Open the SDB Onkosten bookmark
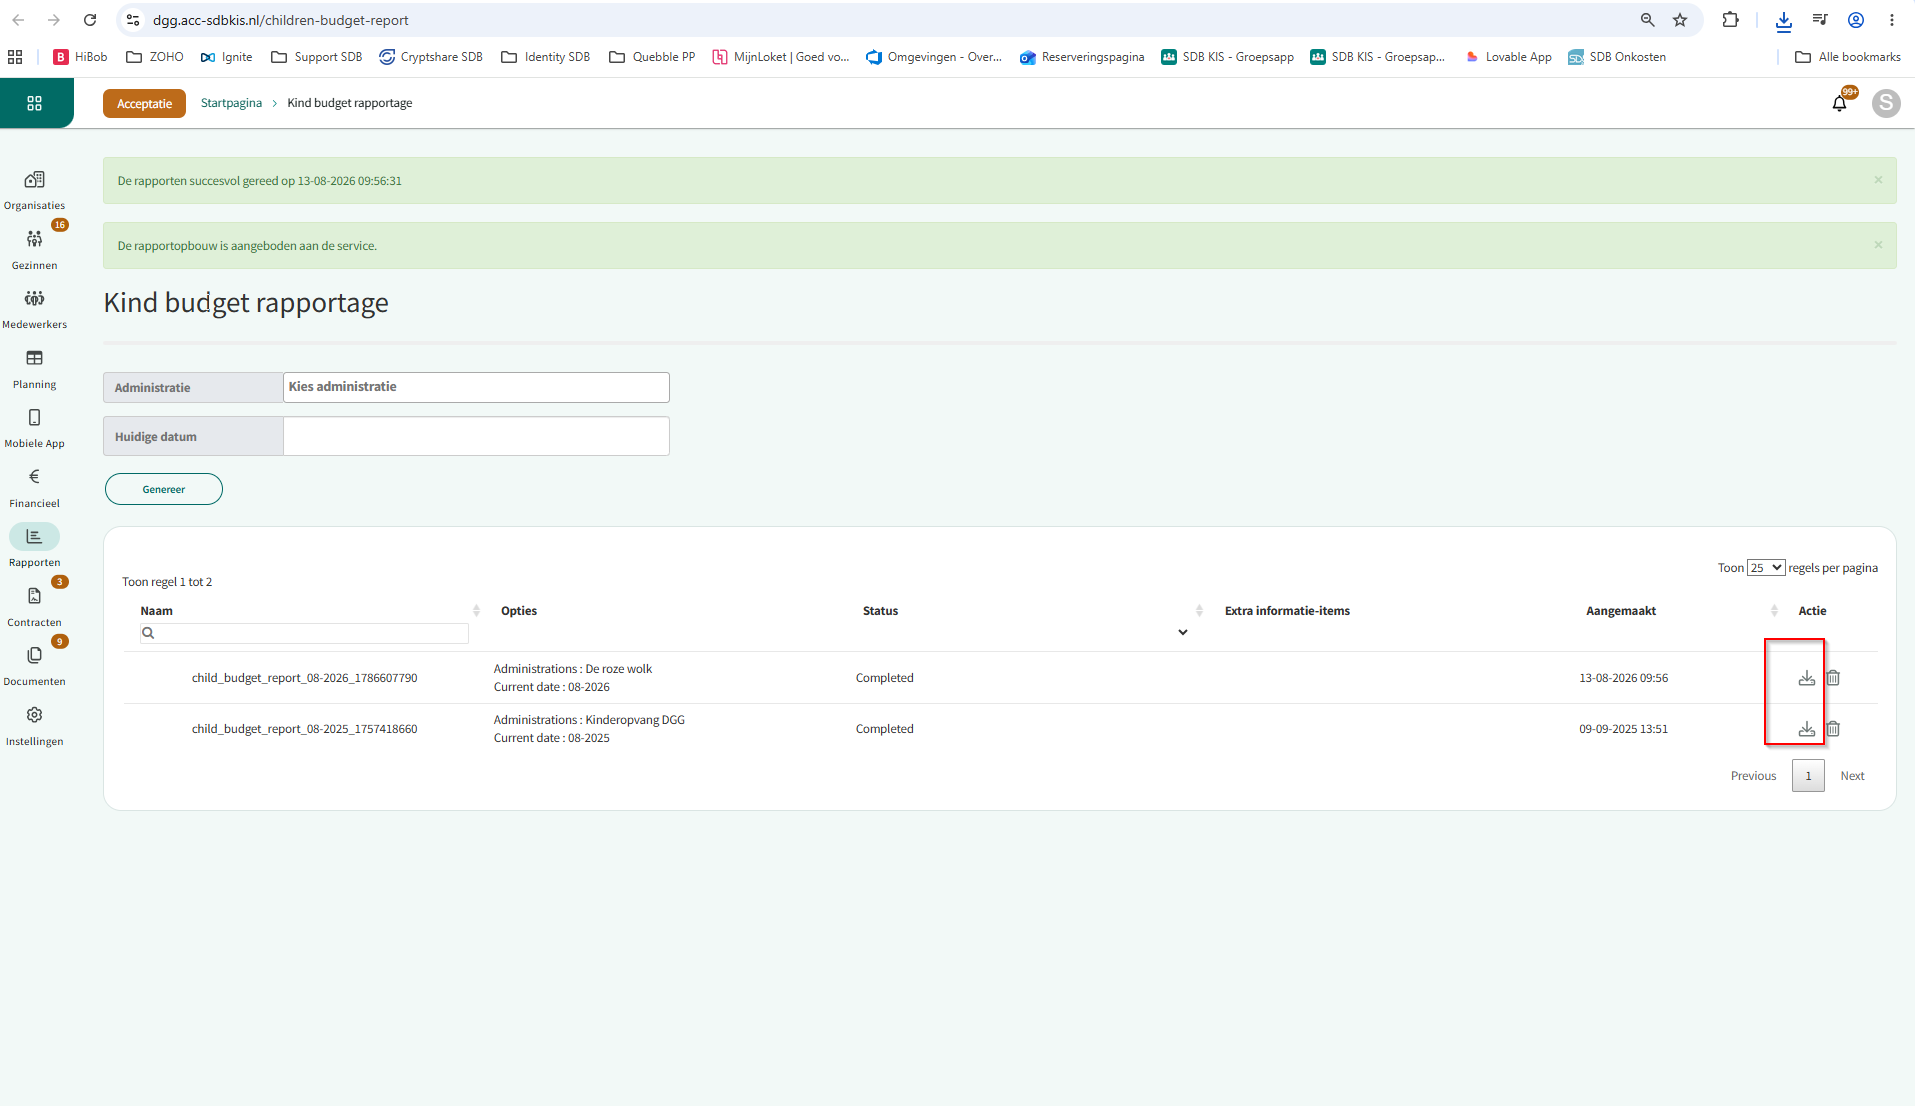Viewport: 1915px width, 1106px height. tap(1617, 57)
